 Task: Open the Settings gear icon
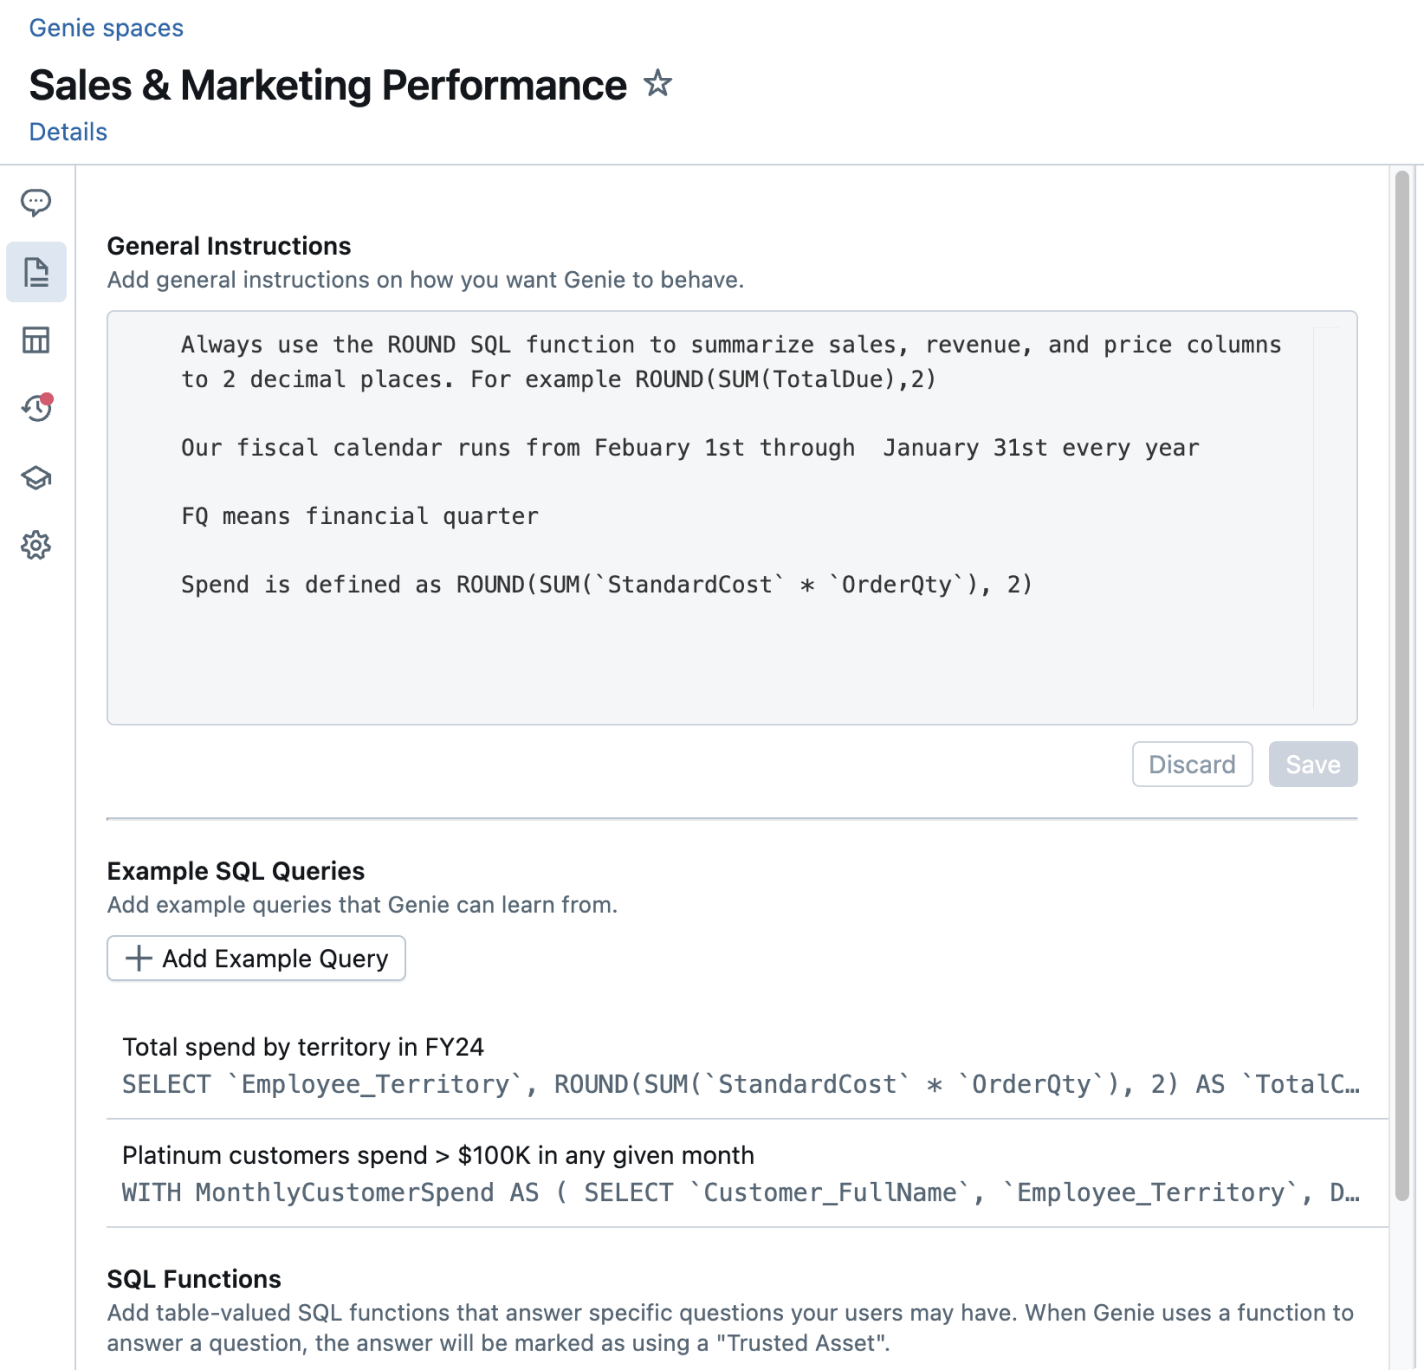click(36, 545)
